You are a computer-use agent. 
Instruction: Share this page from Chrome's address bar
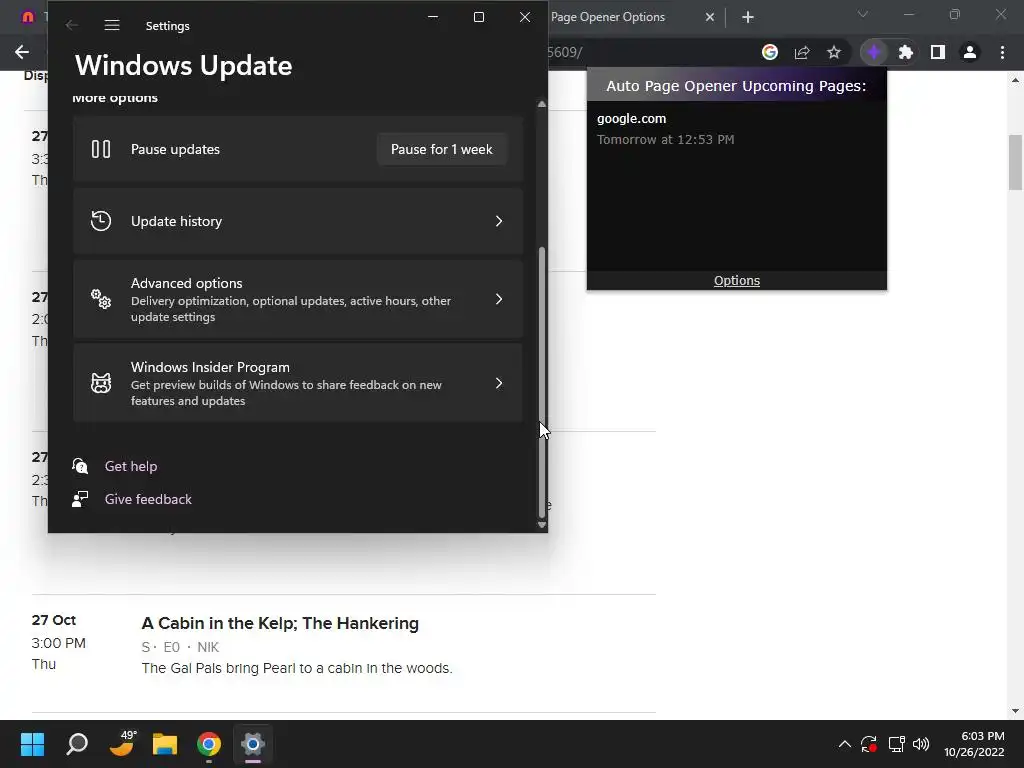pyautogui.click(x=802, y=52)
